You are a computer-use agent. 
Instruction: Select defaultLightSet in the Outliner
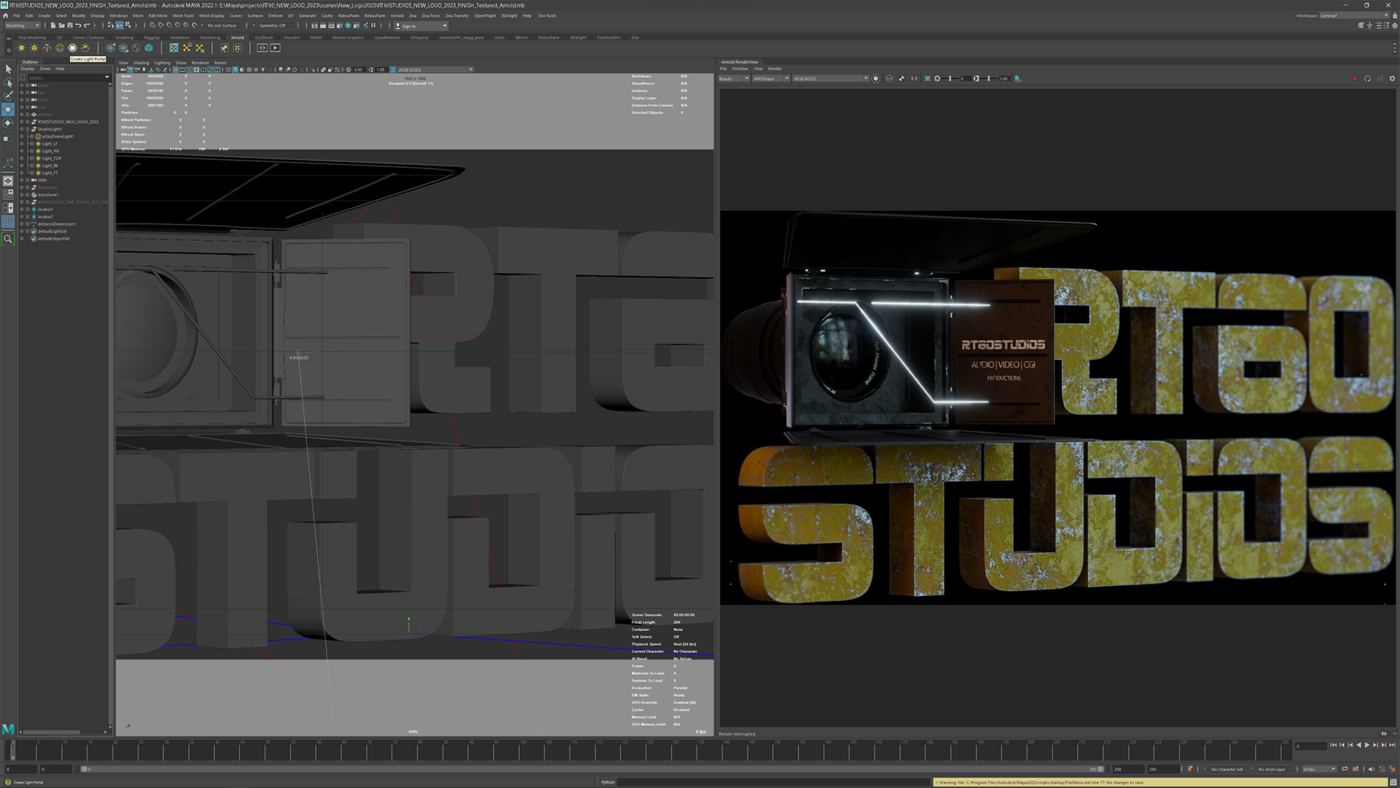click(x=52, y=231)
